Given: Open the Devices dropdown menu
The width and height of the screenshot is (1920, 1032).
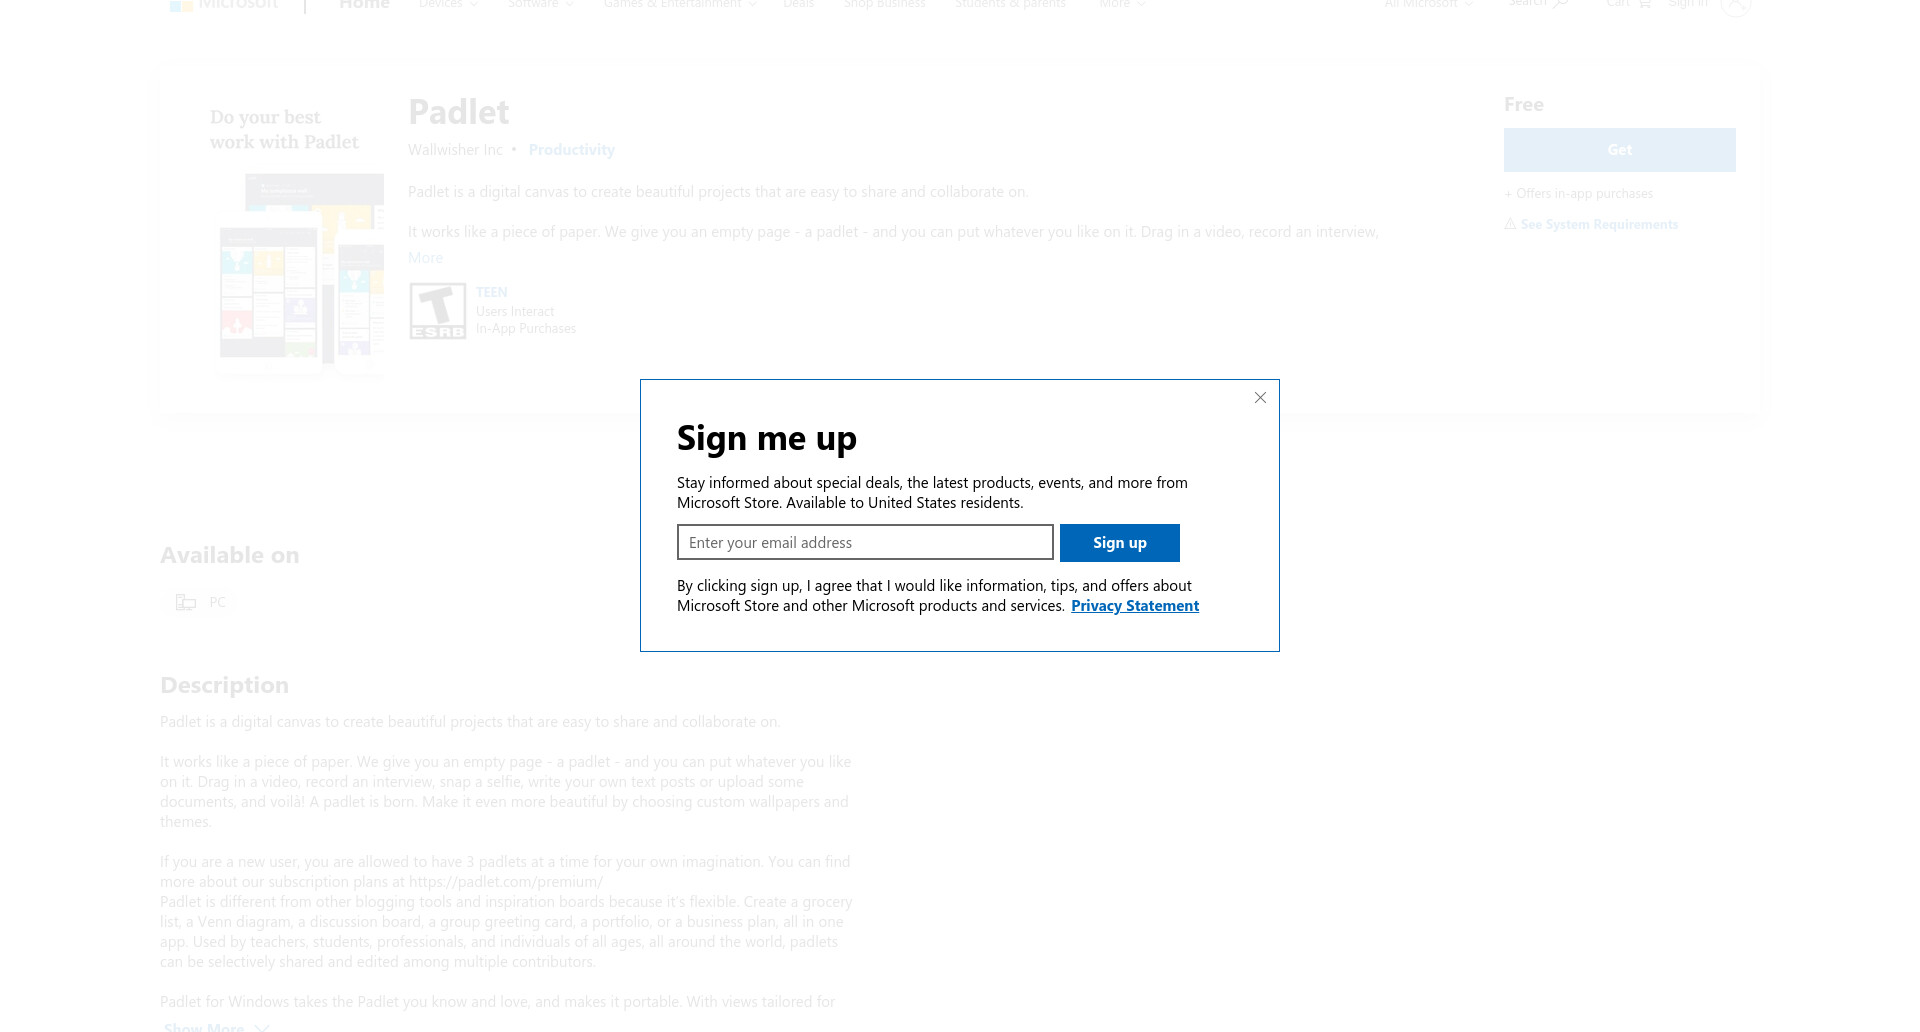Looking at the screenshot, I should (448, 5).
